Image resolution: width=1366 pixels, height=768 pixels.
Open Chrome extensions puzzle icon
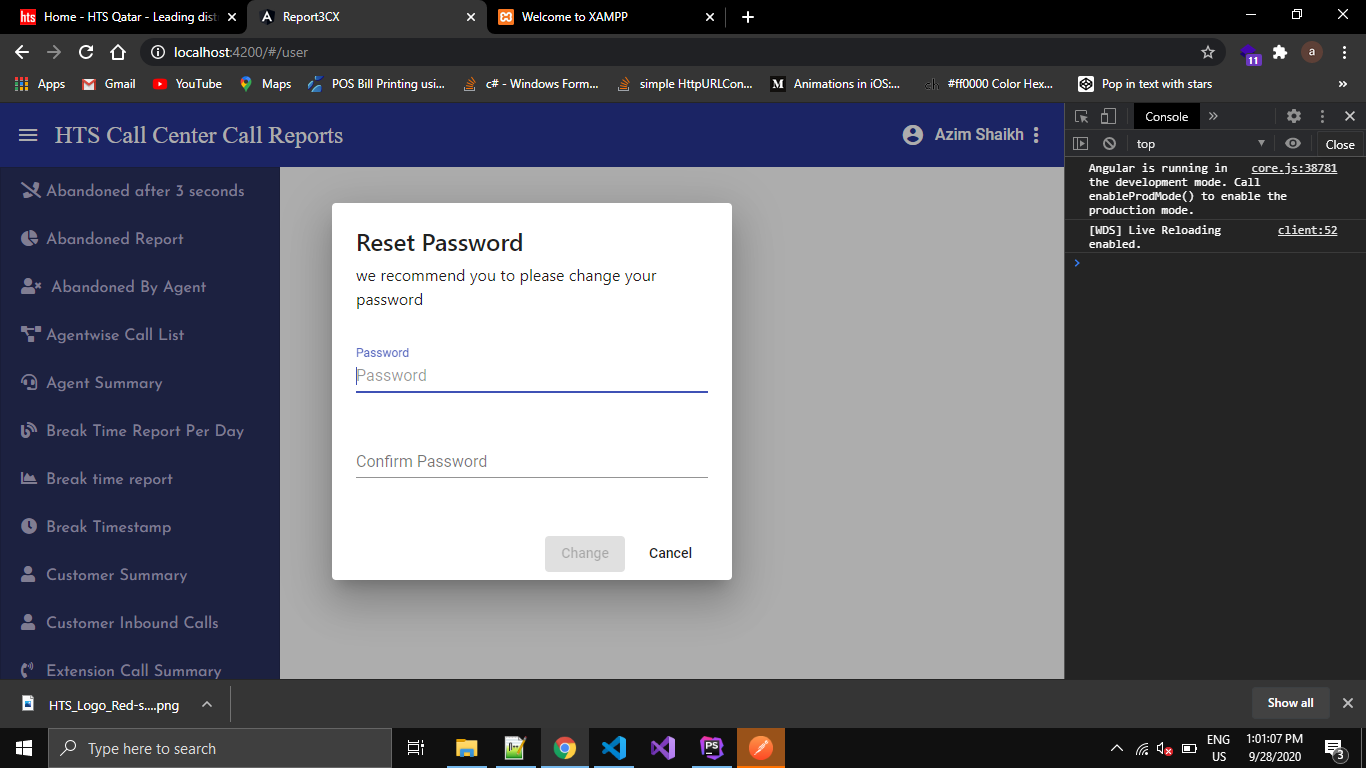pos(1279,52)
